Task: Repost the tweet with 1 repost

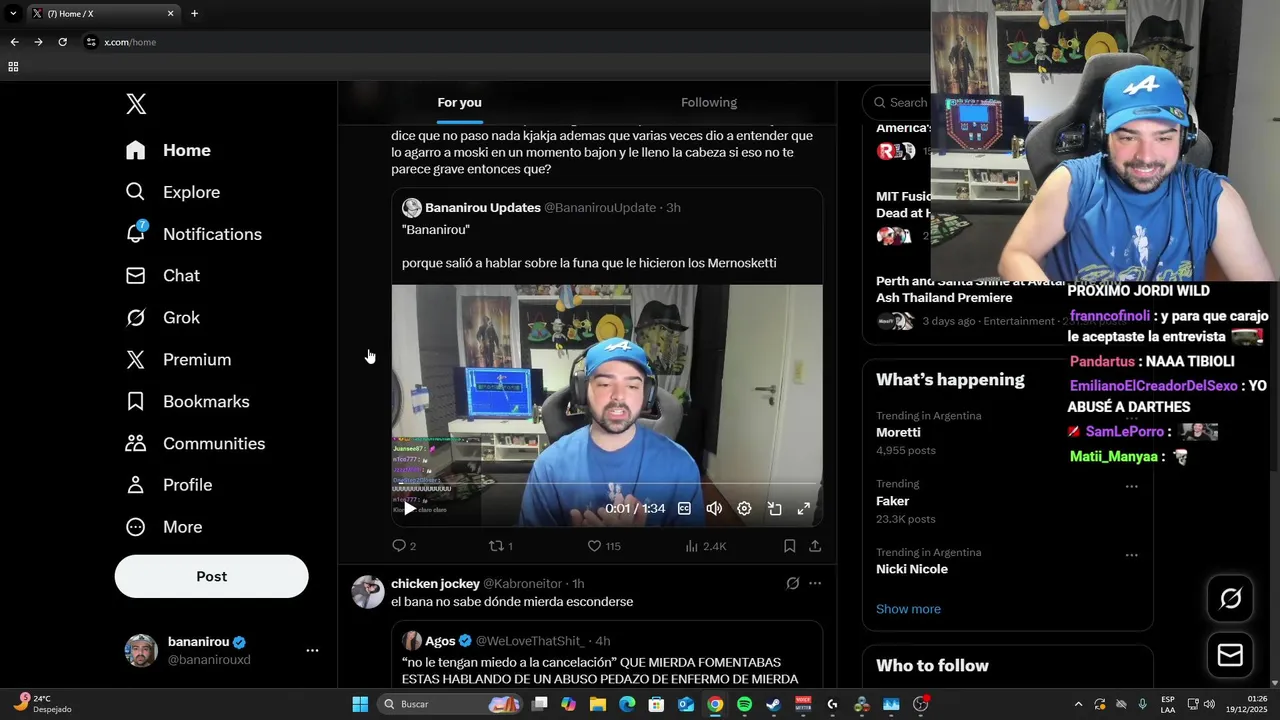Action: point(500,546)
